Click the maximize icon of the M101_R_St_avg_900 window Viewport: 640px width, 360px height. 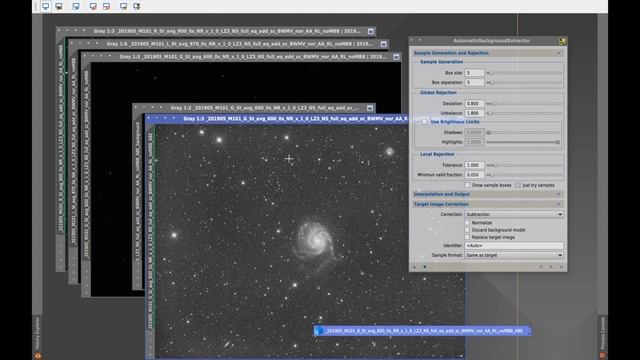[x=371, y=31]
